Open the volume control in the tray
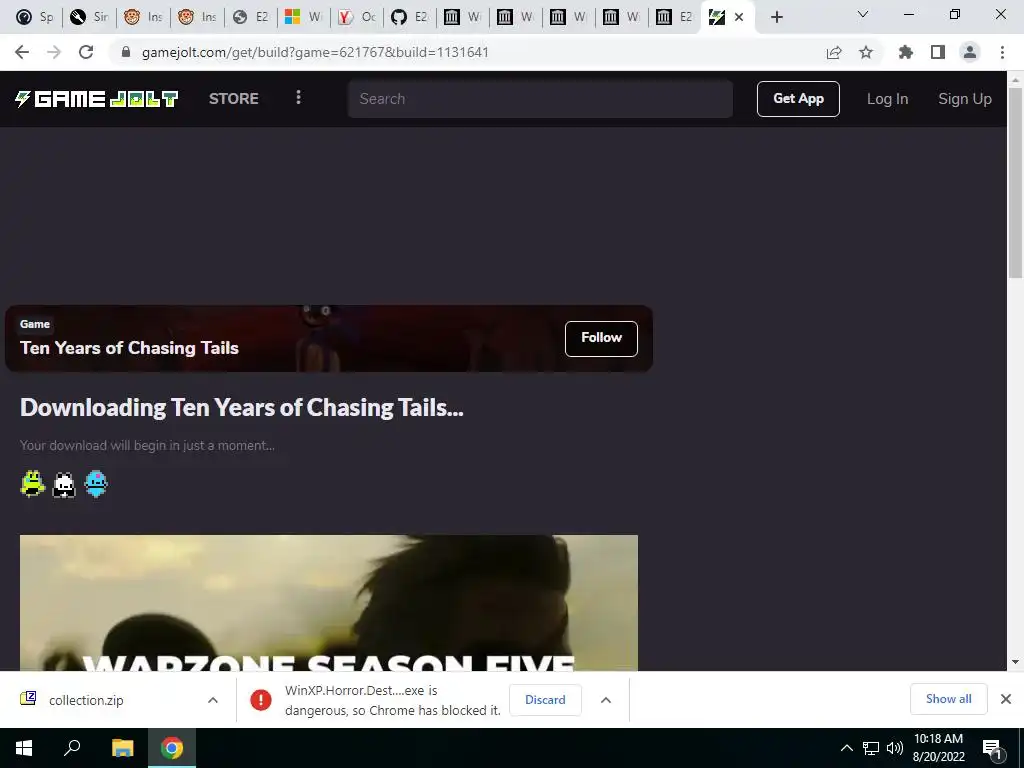The image size is (1024, 768). 895,748
